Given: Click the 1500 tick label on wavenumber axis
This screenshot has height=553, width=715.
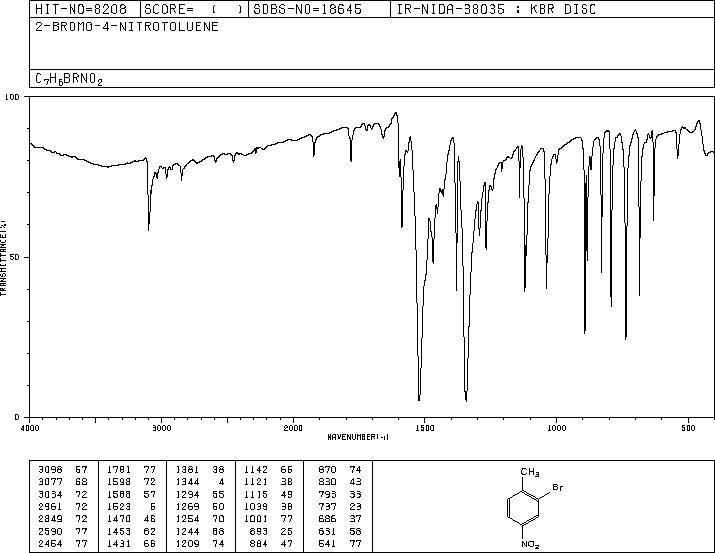Looking at the screenshot, I should [425, 428].
